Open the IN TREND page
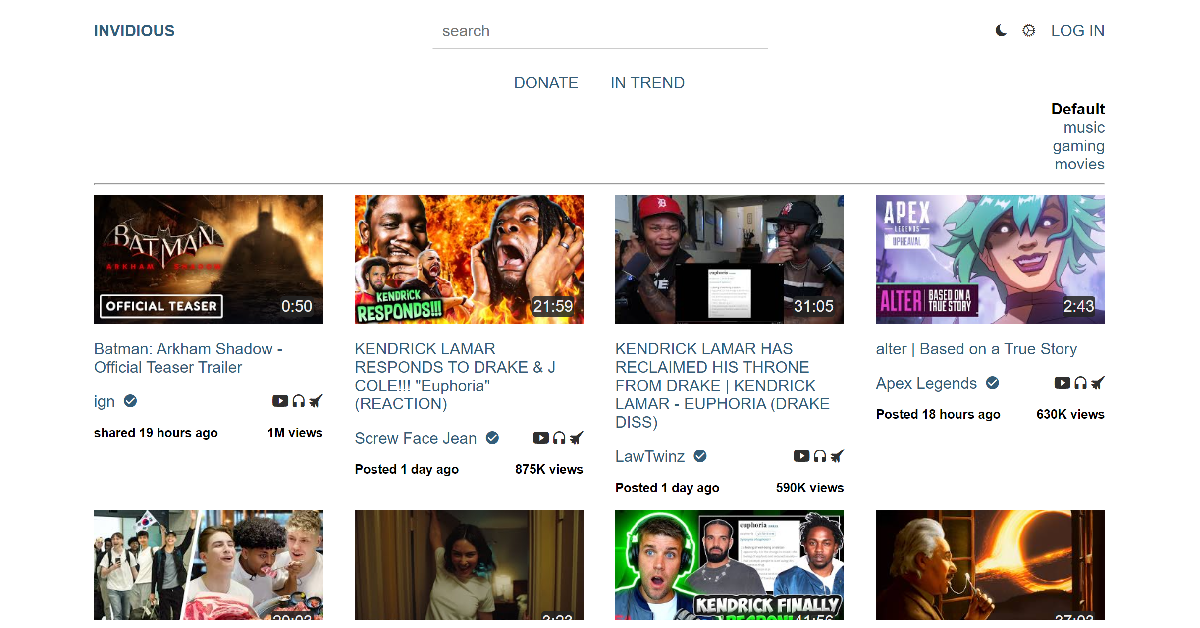Screen dimensions: 1200x628 [x=647, y=83]
